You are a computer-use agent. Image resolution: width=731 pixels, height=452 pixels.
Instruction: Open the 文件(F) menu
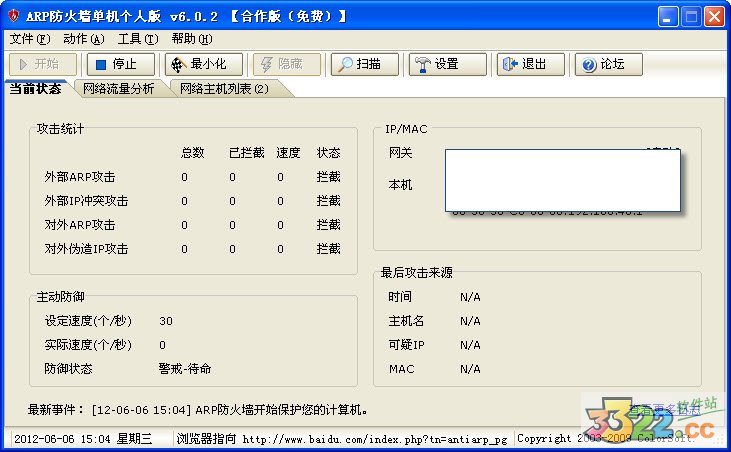point(30,39)
